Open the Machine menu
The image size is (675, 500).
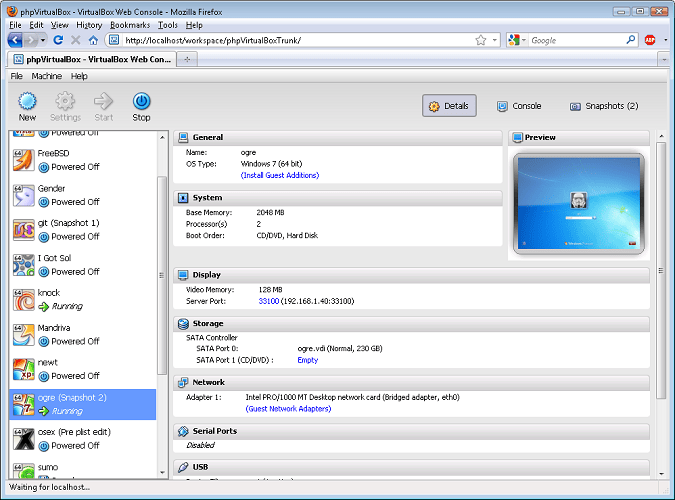click(x=46, y=76)
